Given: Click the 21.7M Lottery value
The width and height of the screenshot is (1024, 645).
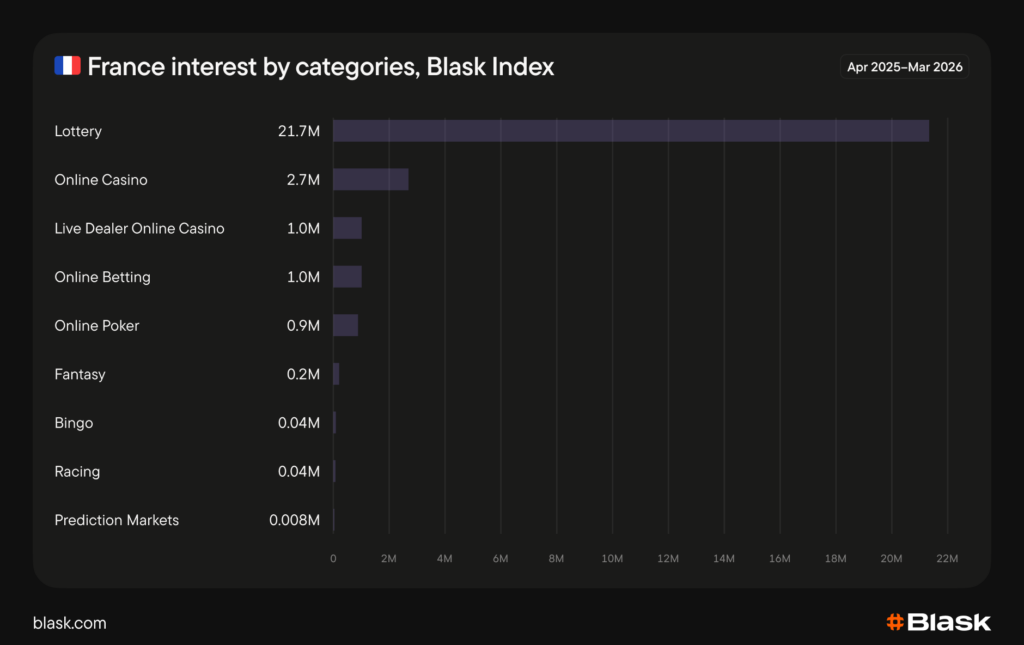Looking at the screenshot, I should pos(299,131).
